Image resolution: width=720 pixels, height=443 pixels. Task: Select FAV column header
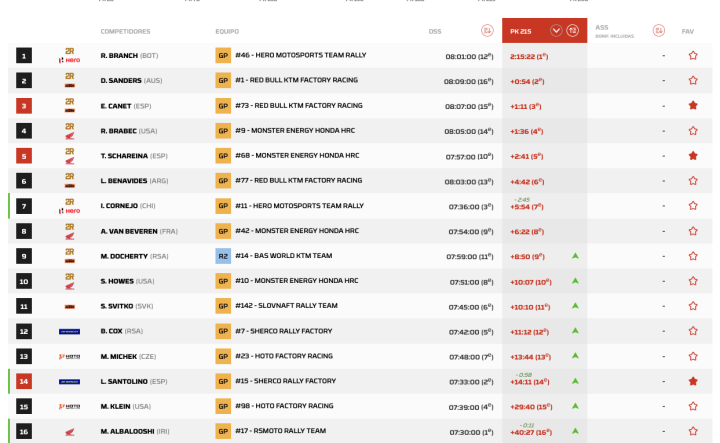click(687, 32)
